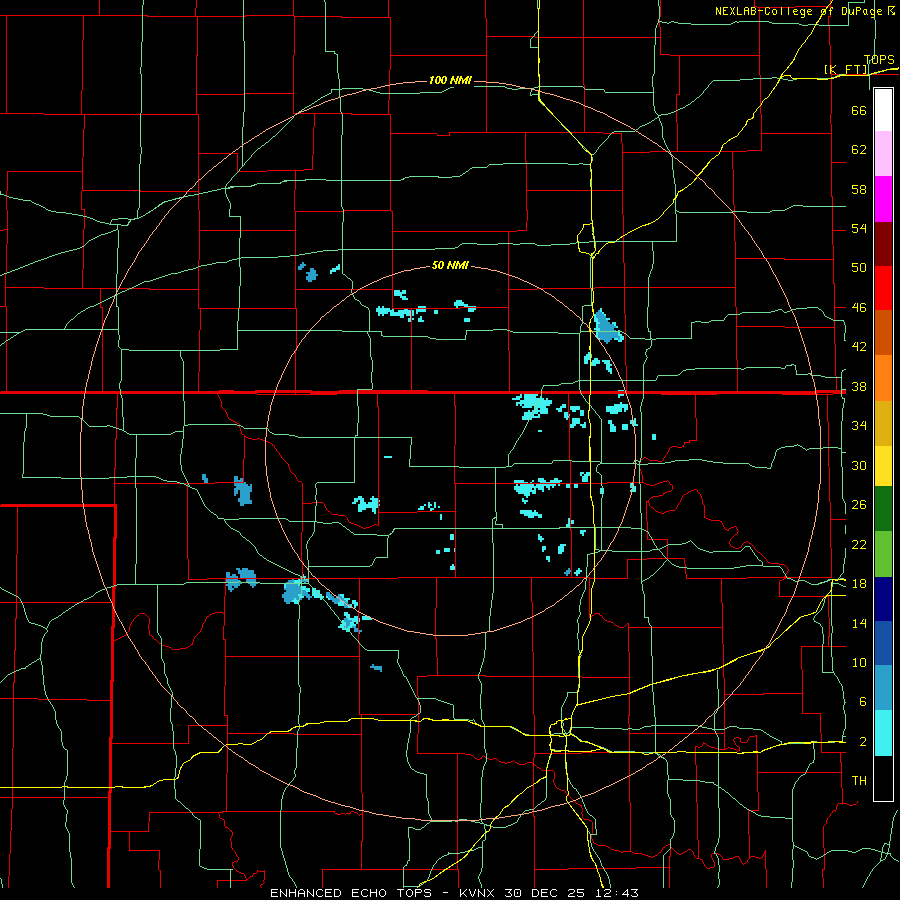Click the 100 NMI range ring label

coord(450,80)
